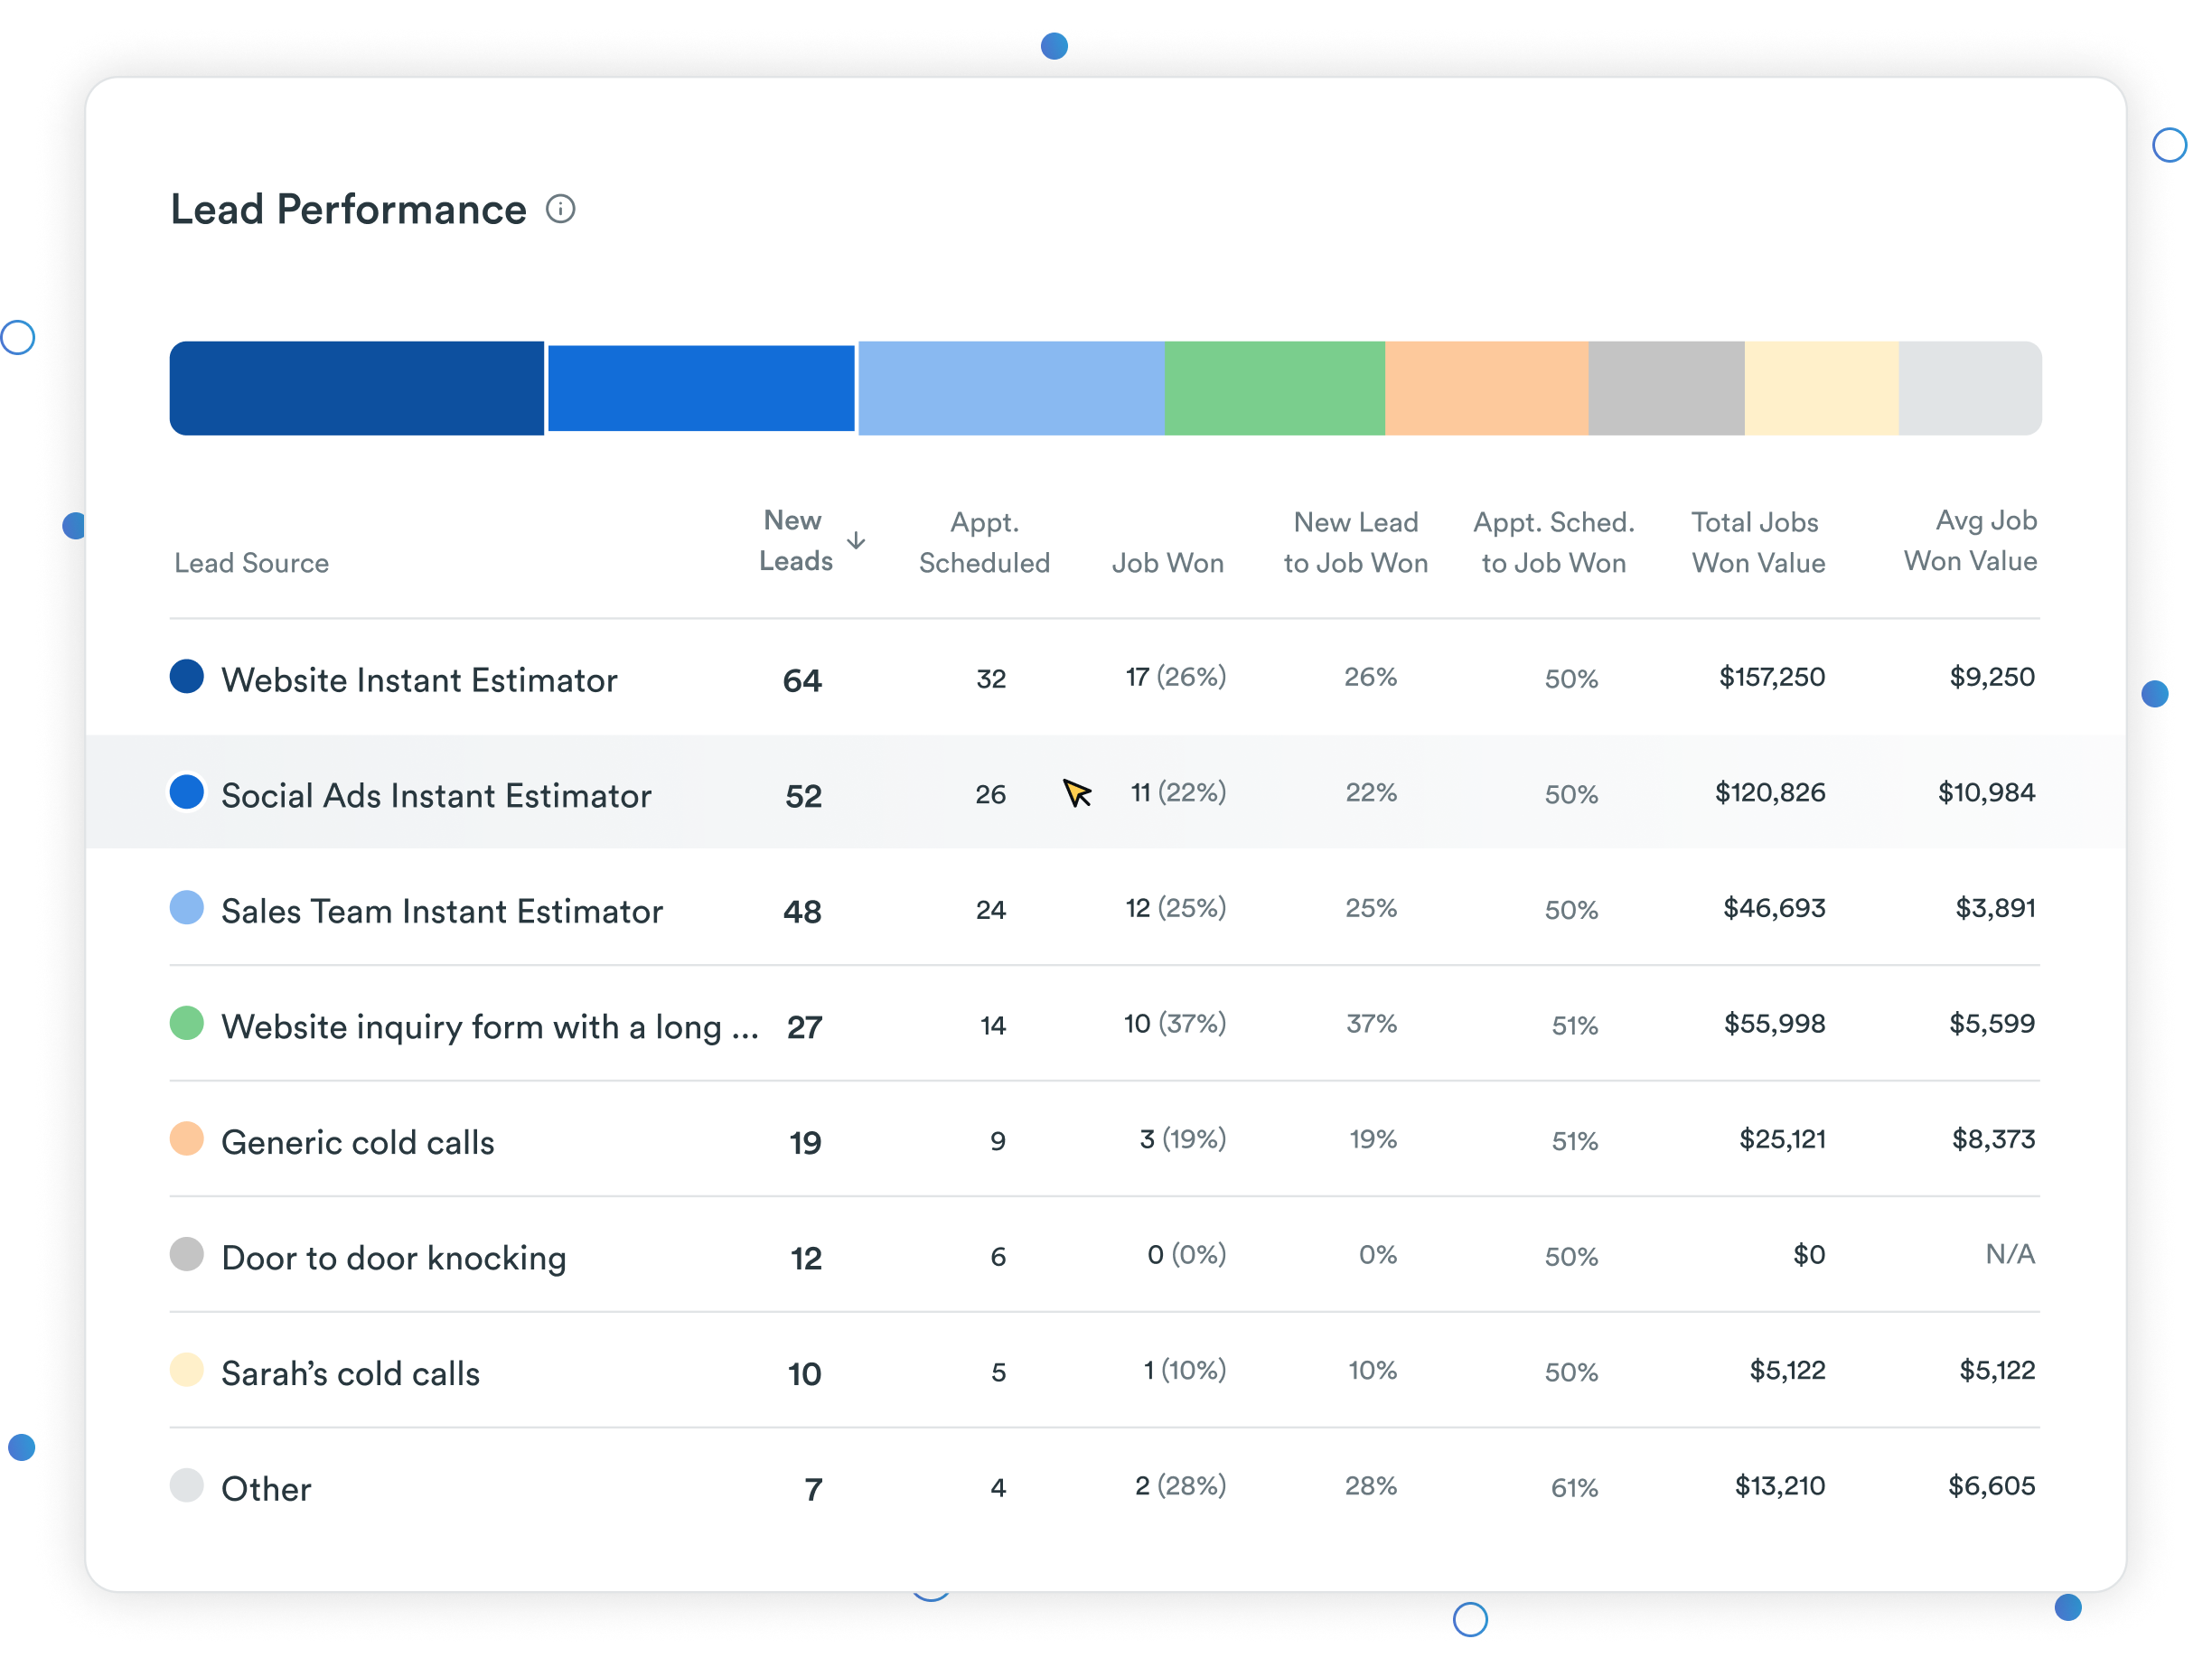Expand the truncated Website inquiry form label
2212x1667 pixels.
point(492,1026)
